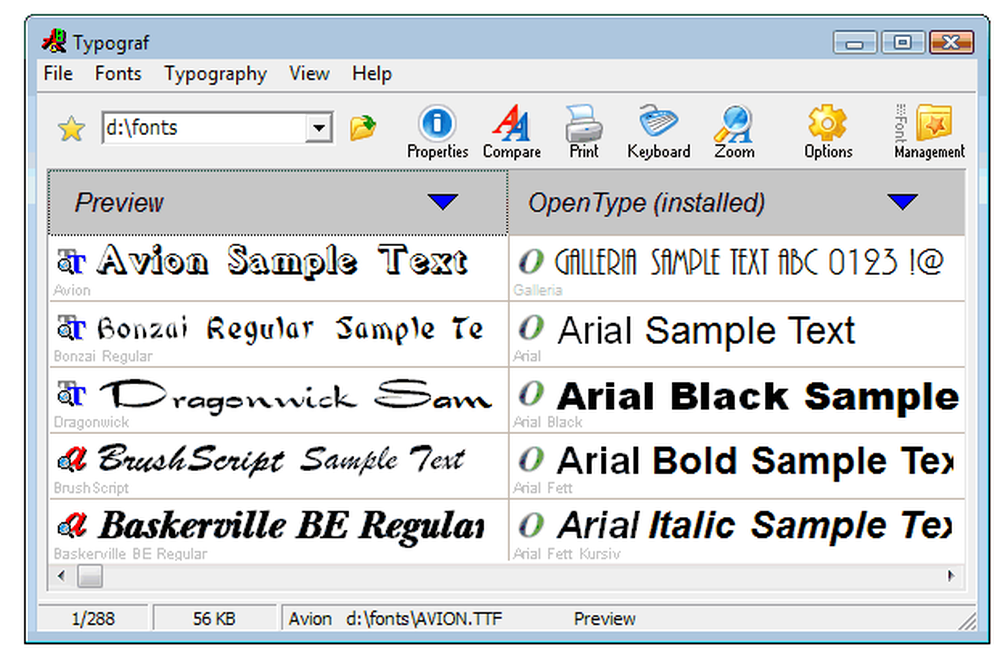Click the yellow star favorites icon

tap(71, 129)
